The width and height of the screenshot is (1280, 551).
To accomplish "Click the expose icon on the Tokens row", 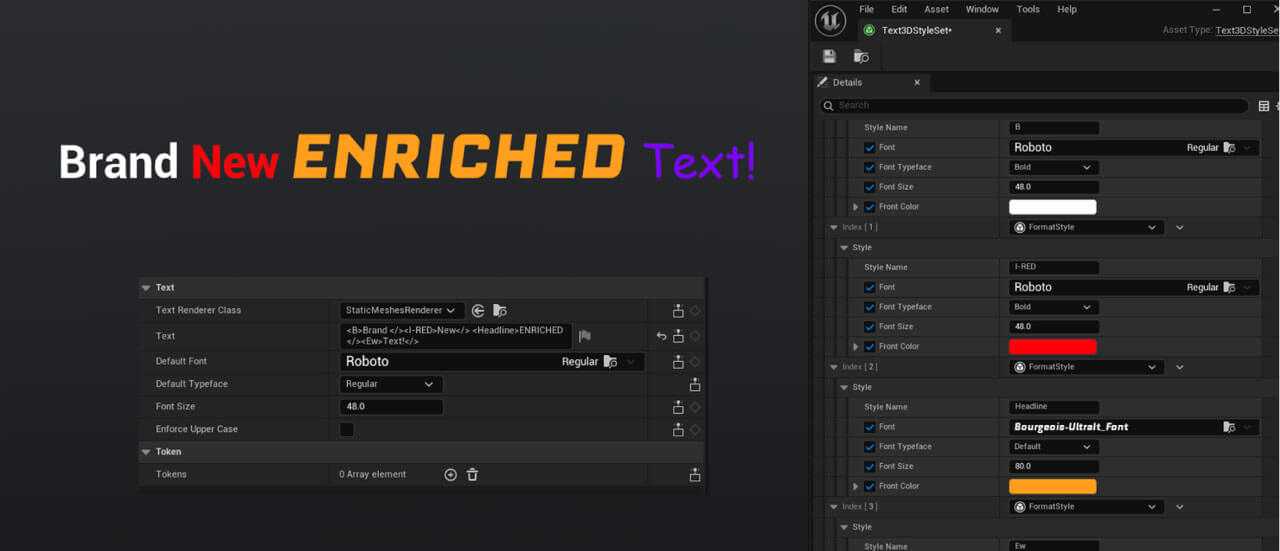I will coord(695,475).
